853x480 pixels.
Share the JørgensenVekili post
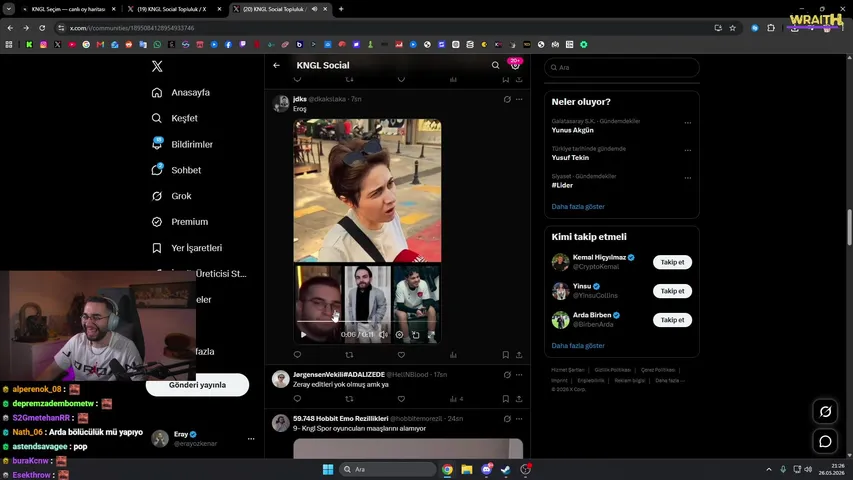(x=519, y=399)
